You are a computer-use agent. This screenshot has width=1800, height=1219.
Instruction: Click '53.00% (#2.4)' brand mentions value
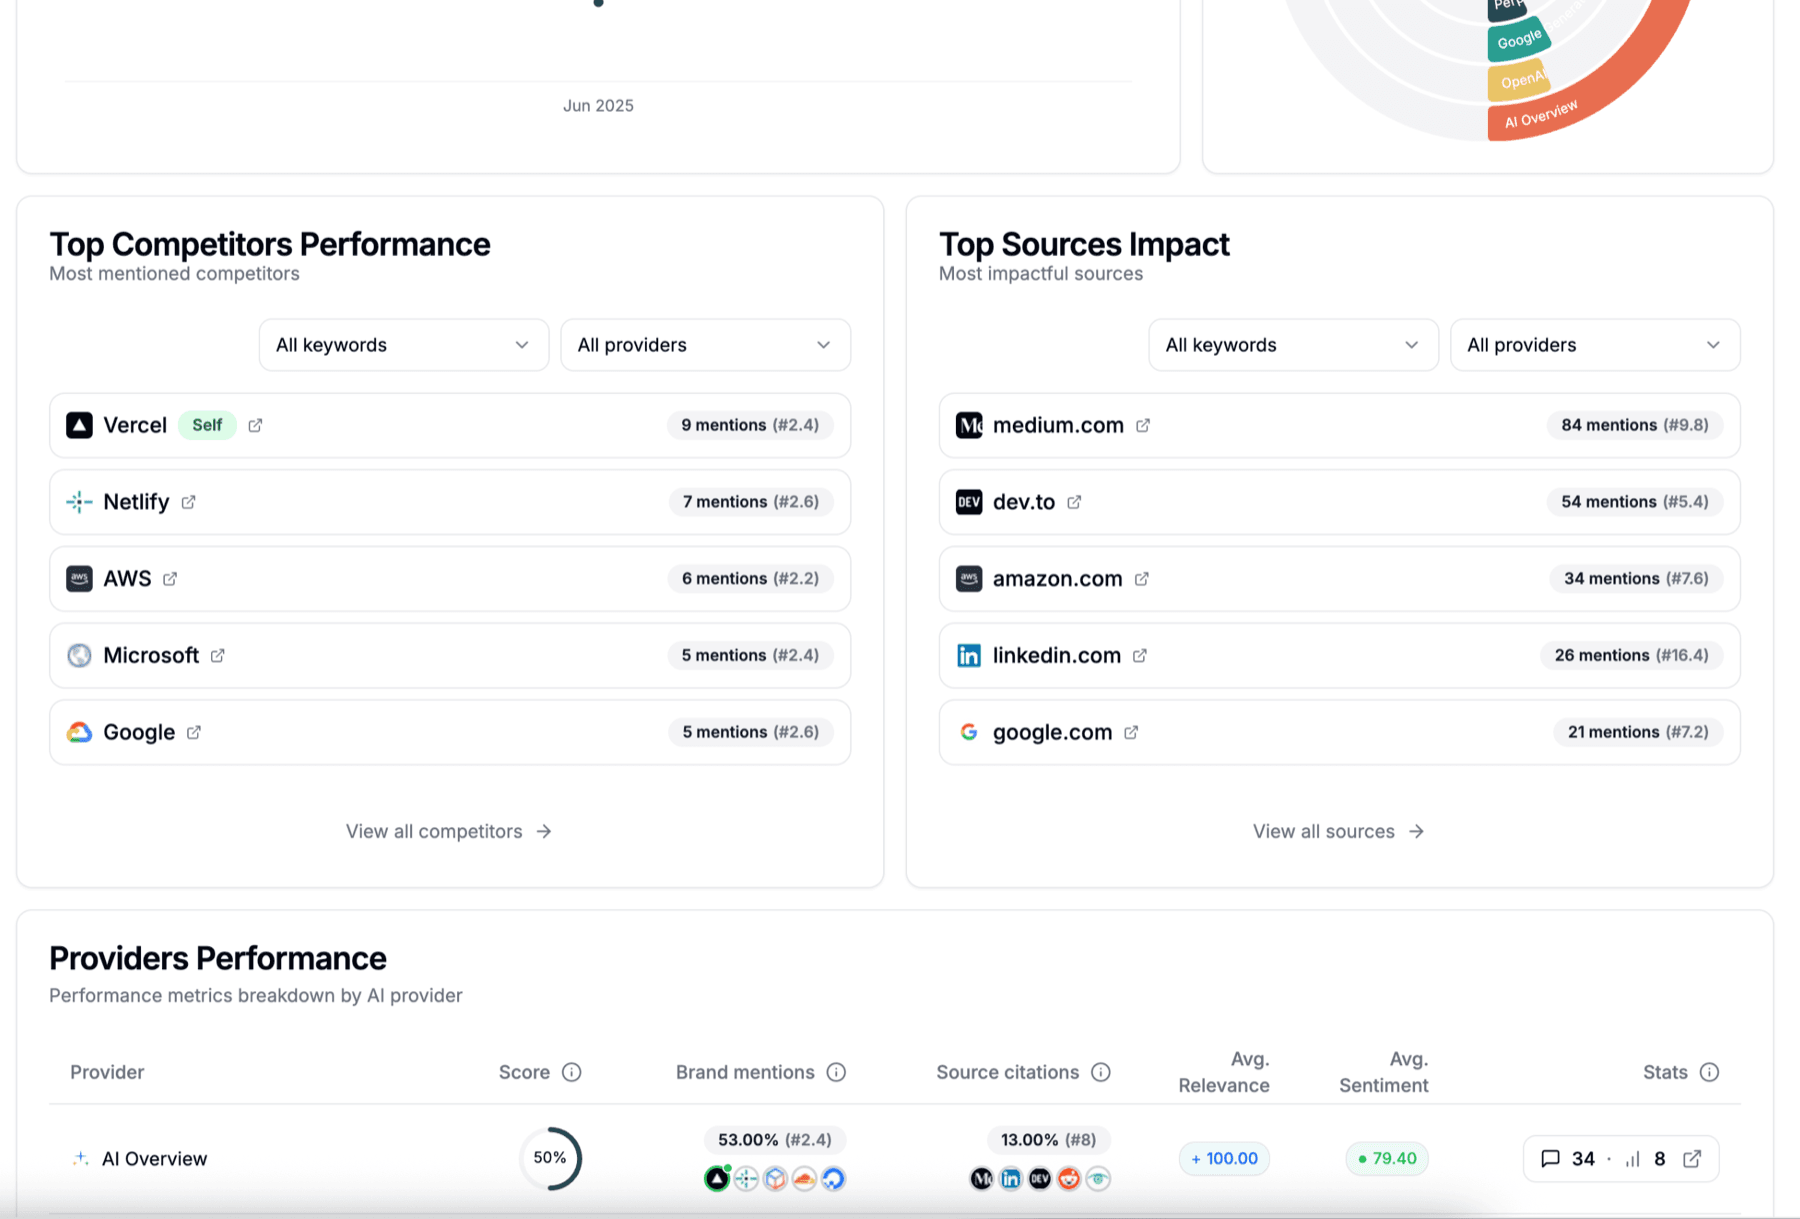click(775, 1140)
